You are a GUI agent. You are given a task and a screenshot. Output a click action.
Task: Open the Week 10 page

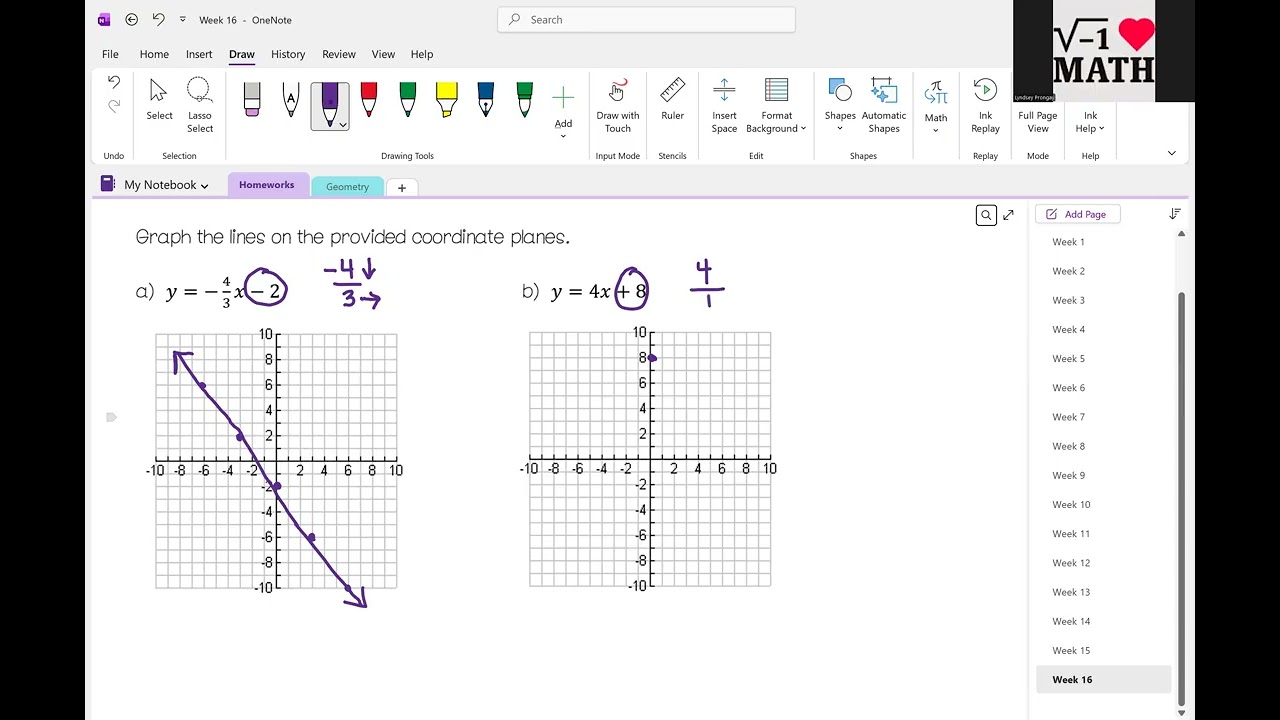pyautogui.click(x=1103, y=504)
